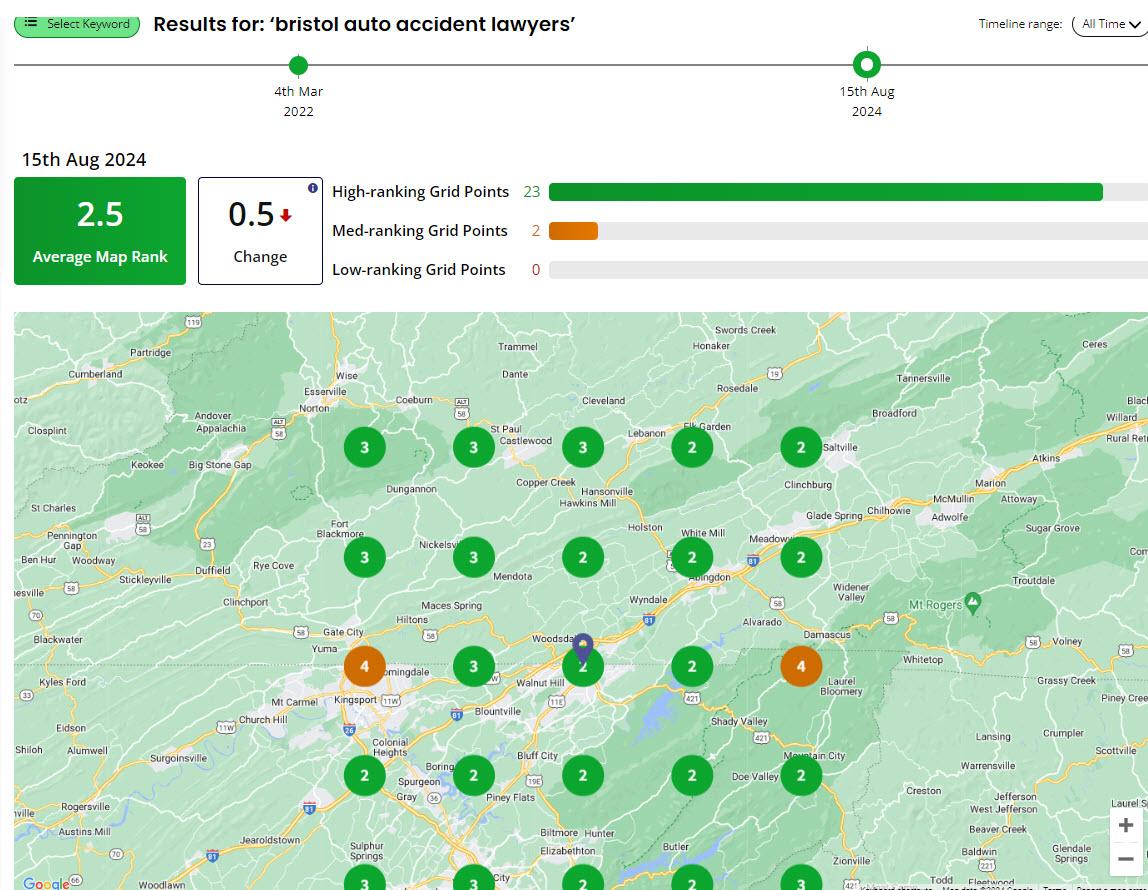Click the info icon on the Change card
This screenshot has height=890, width=1148.
313,188
